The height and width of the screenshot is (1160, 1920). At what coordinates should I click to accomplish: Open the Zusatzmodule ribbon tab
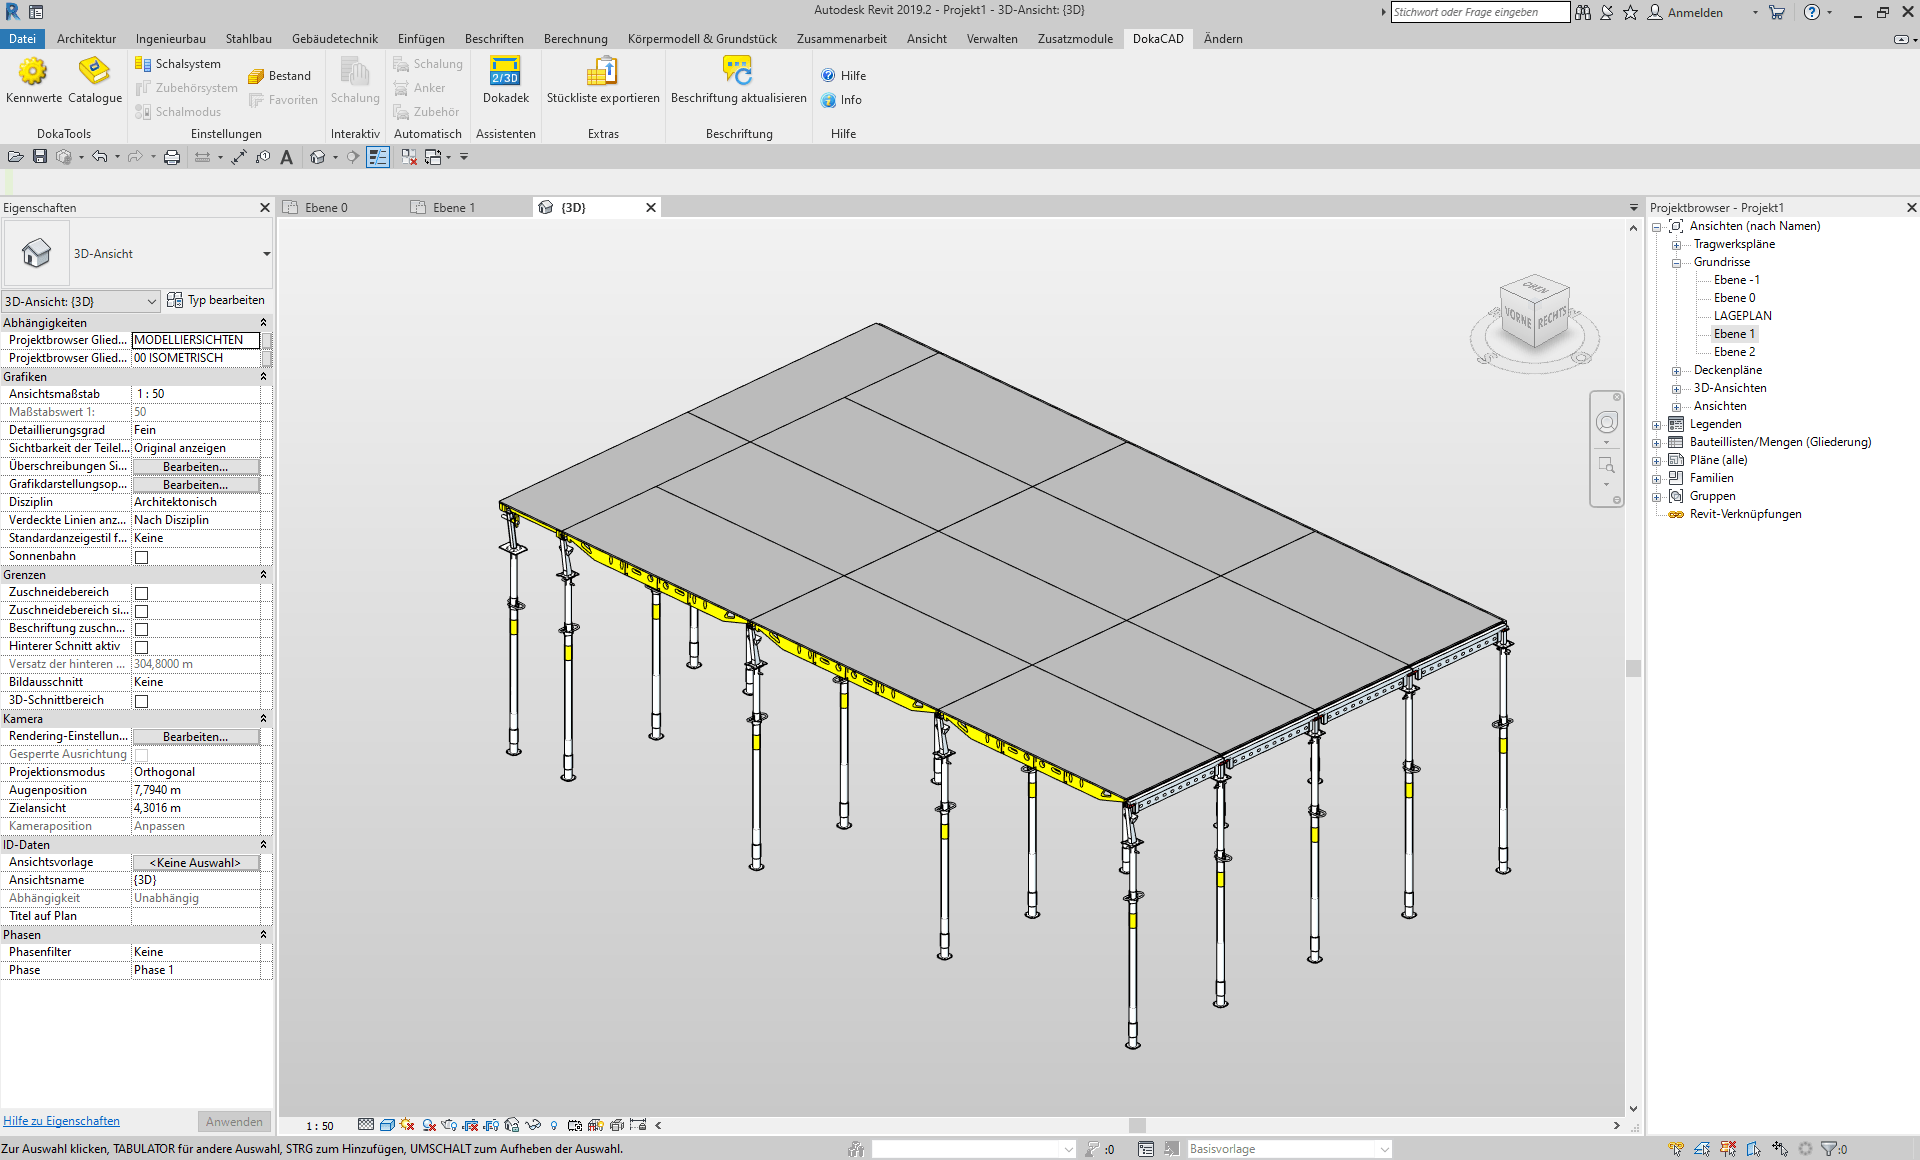1074,39
